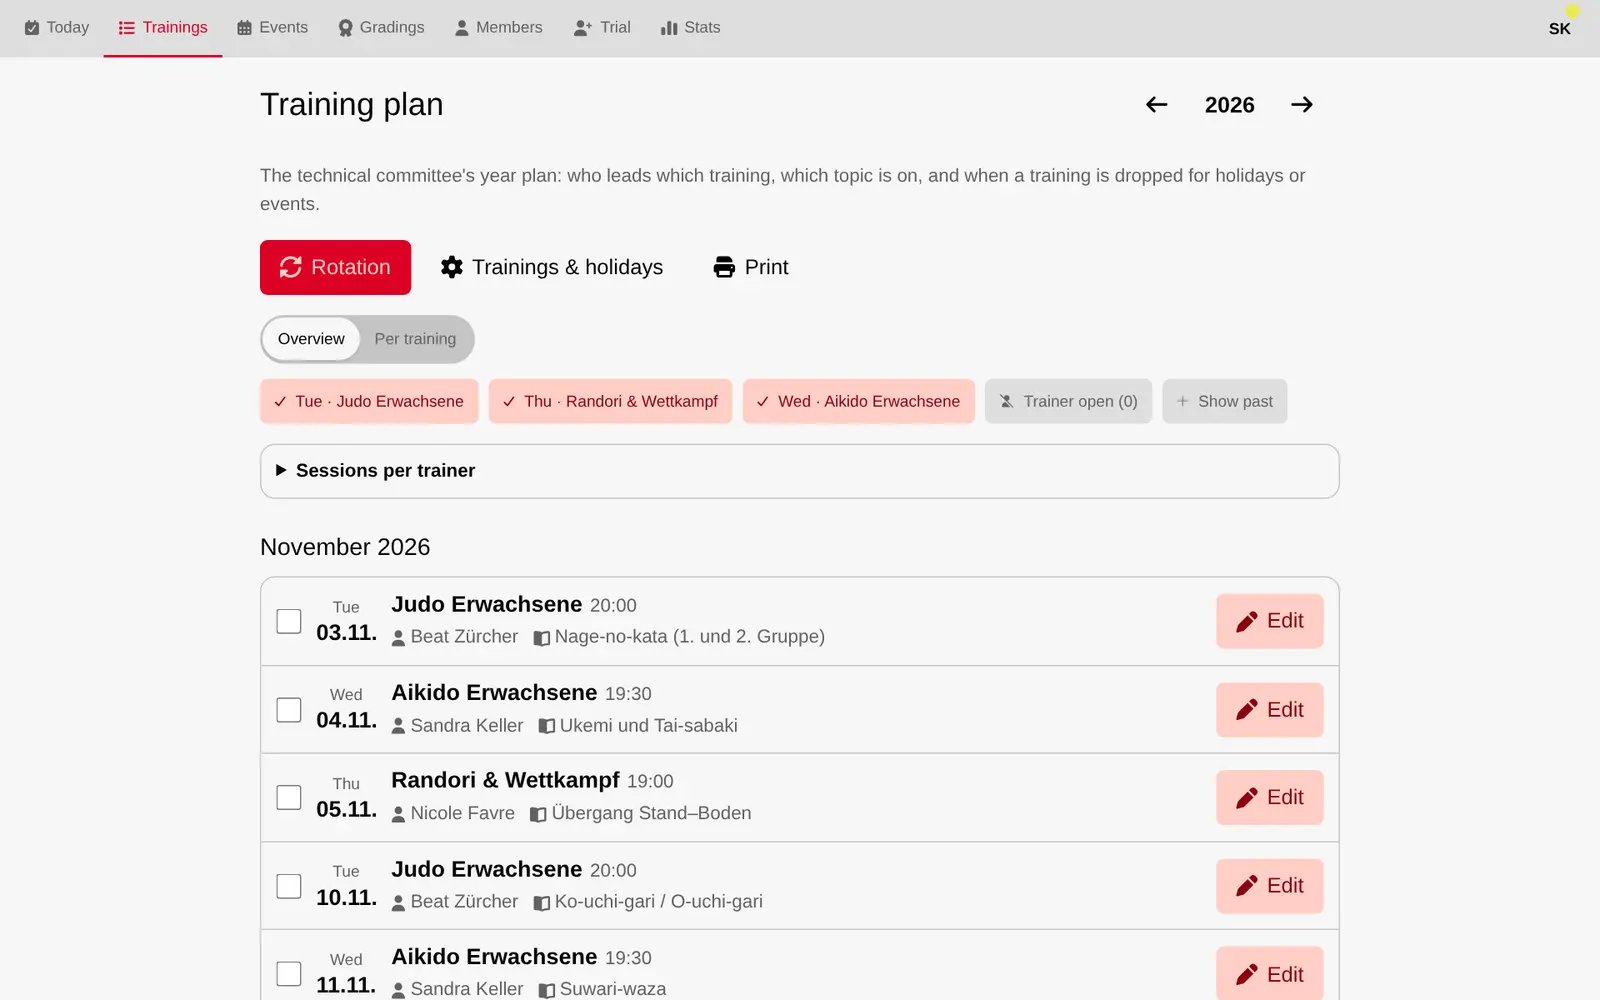Click topic Ukemi und Tai-sabaki
The height and width of the screenshot is (1000, 1600).
[x=649, y=726]
